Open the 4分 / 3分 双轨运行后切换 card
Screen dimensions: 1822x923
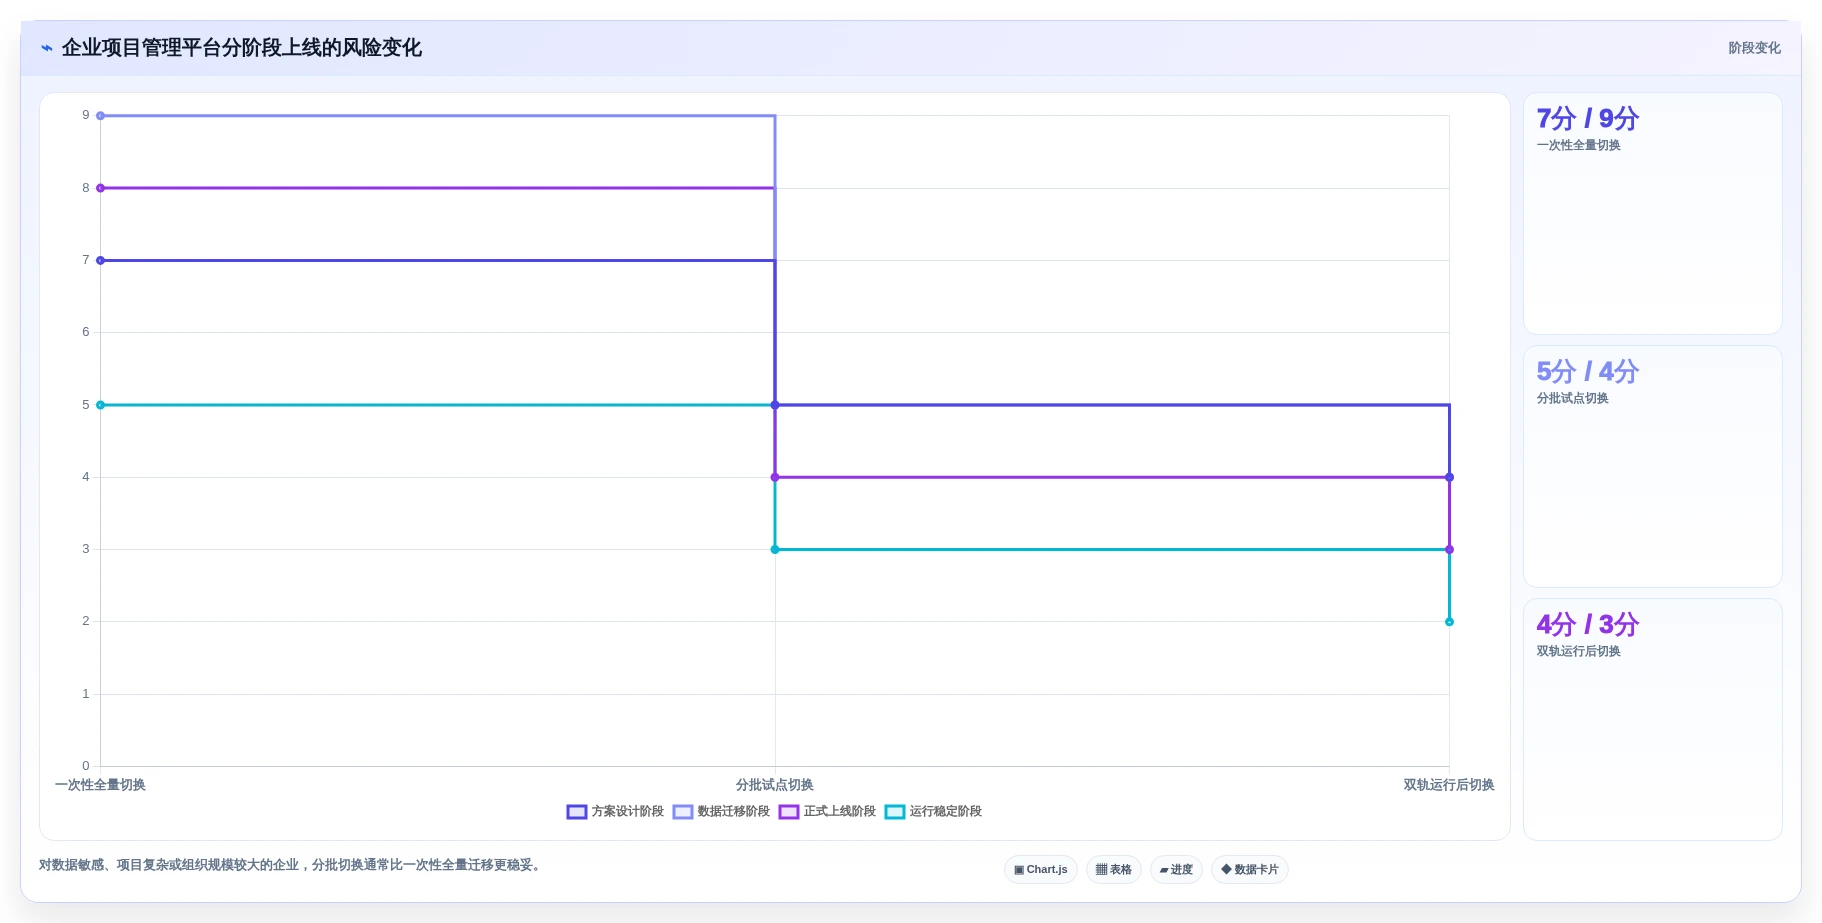coord(1652,719)
